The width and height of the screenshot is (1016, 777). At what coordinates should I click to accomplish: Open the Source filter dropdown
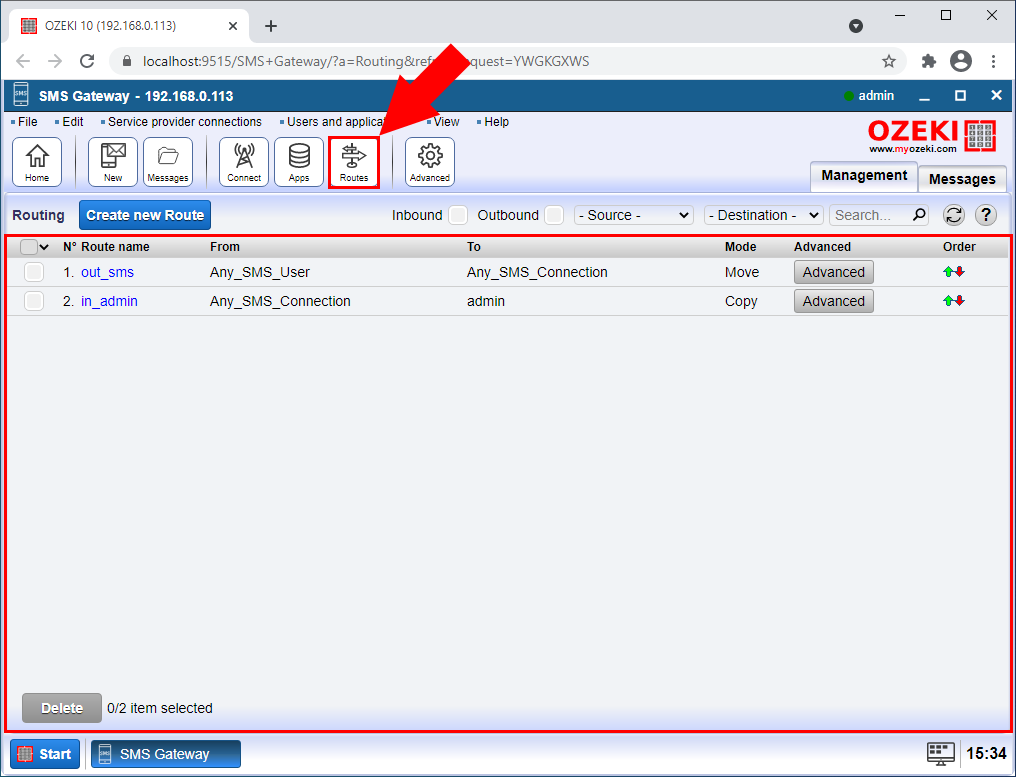coord(634,215)
